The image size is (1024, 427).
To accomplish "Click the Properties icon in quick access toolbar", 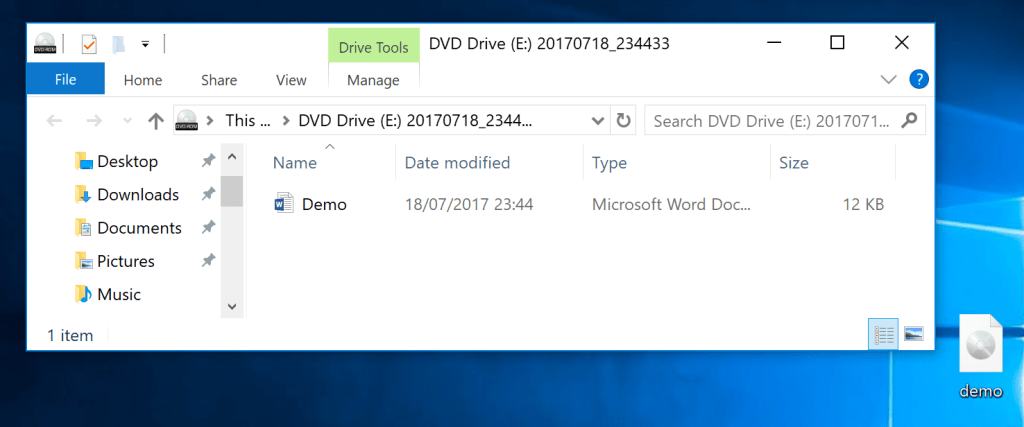I will pos(89,44).
